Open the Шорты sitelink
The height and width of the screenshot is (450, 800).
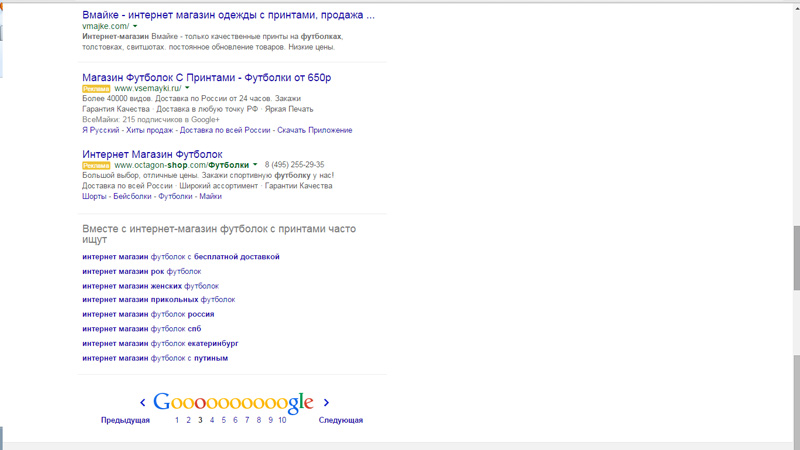[94, 196]
